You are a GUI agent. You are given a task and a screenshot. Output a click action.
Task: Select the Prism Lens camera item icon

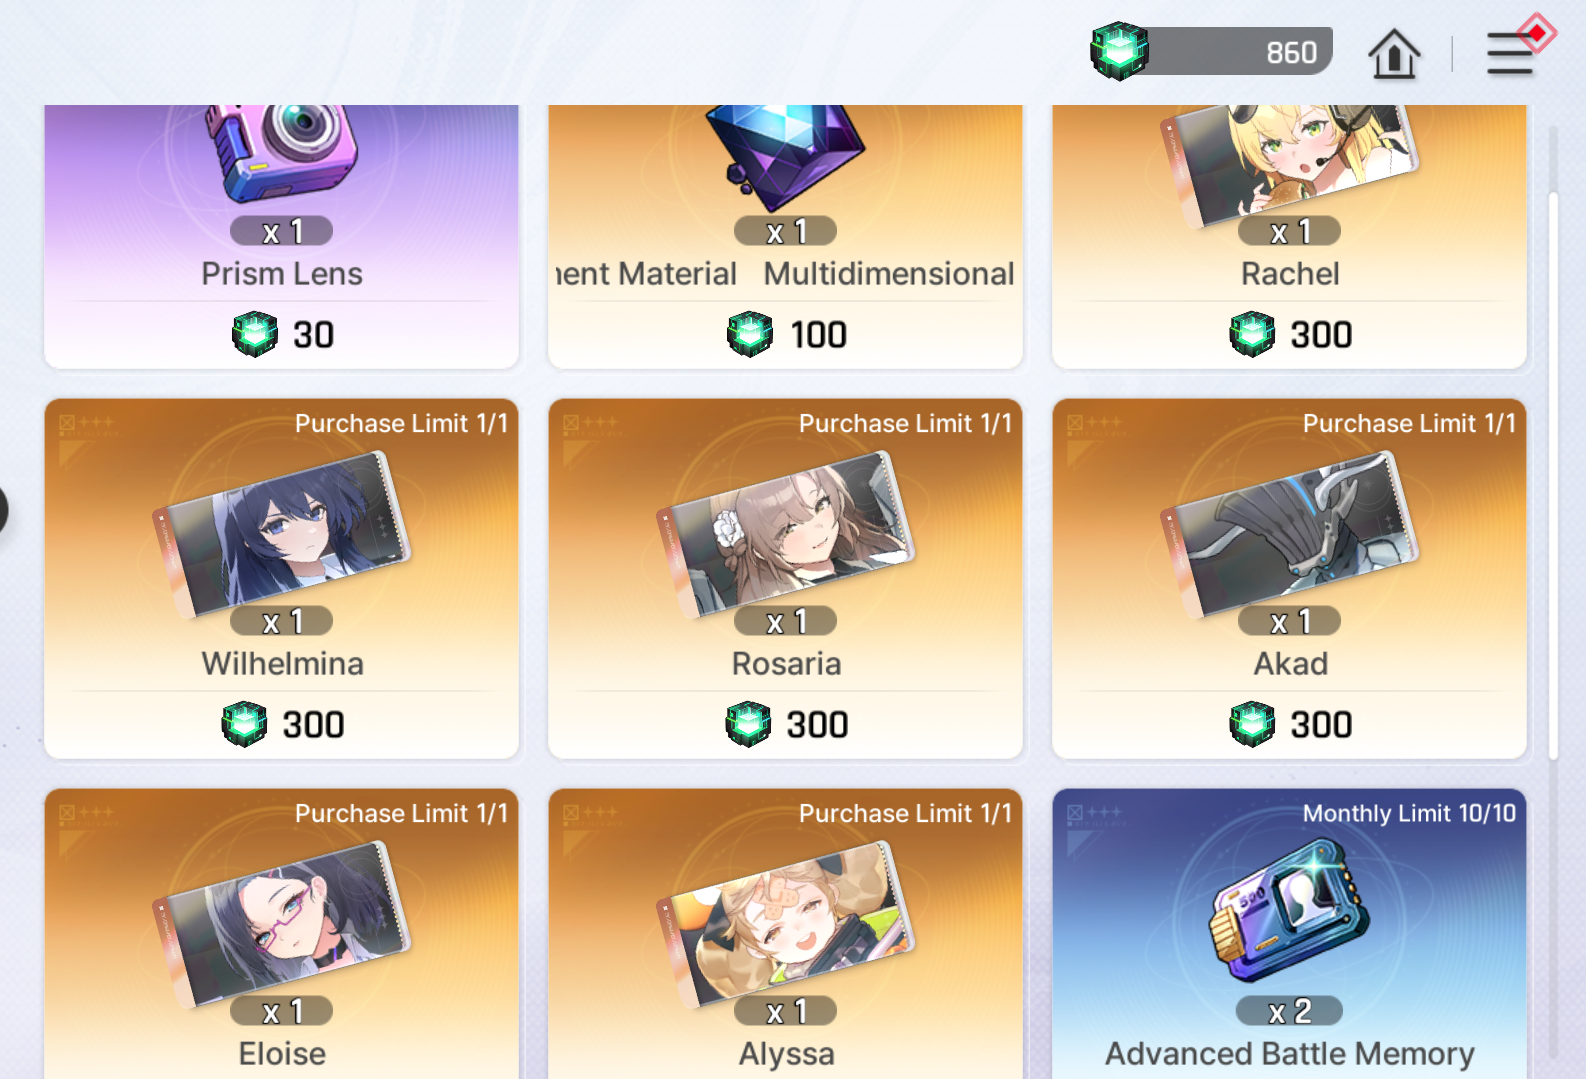coord(281,152)
